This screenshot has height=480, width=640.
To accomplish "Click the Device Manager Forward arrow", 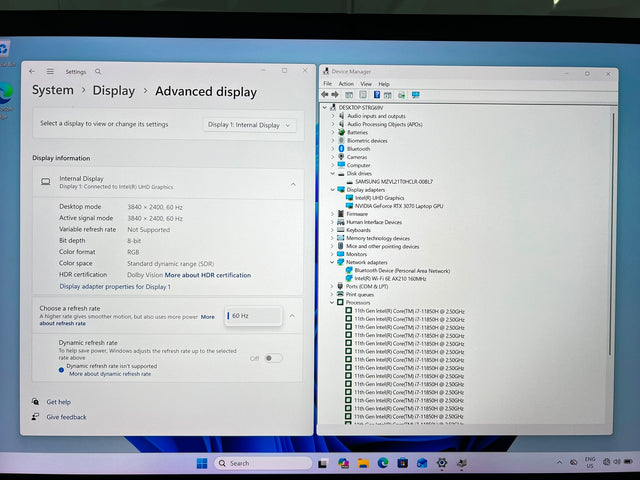I will [x=335, y=95].
